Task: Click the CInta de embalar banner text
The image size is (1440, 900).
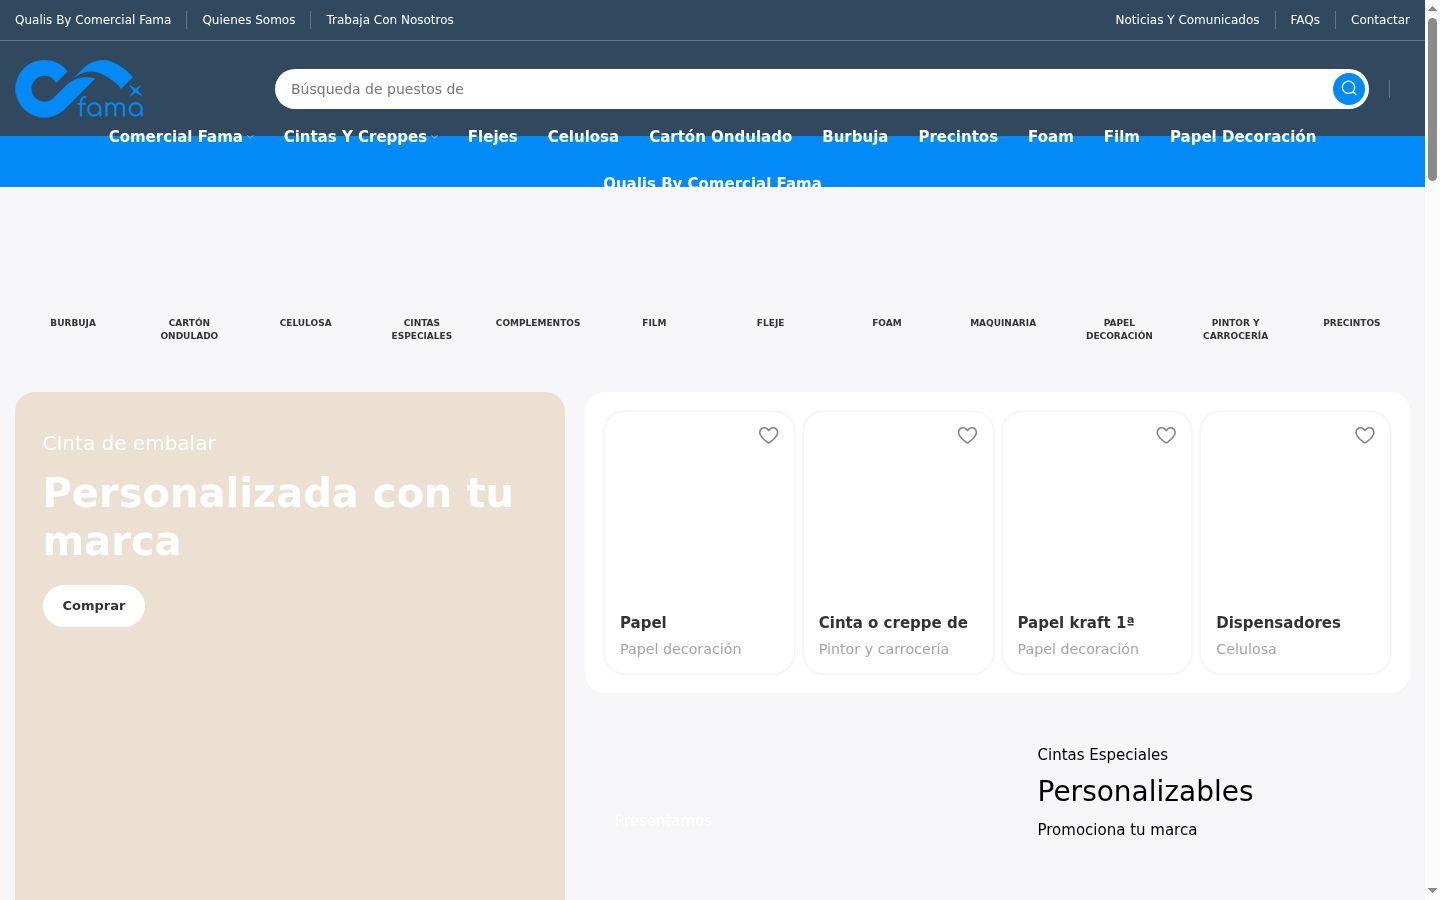Action: (x=129, y=443)
